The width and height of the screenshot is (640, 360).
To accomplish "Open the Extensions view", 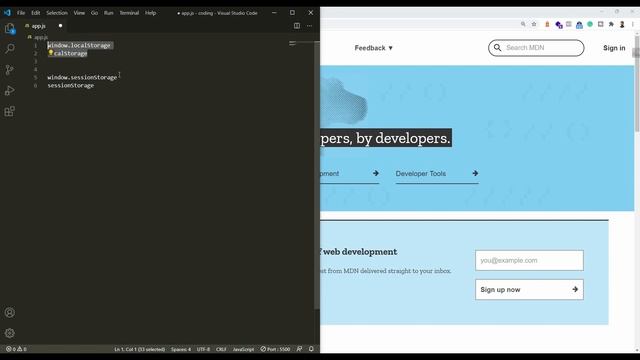I will (x=10, y=111).
